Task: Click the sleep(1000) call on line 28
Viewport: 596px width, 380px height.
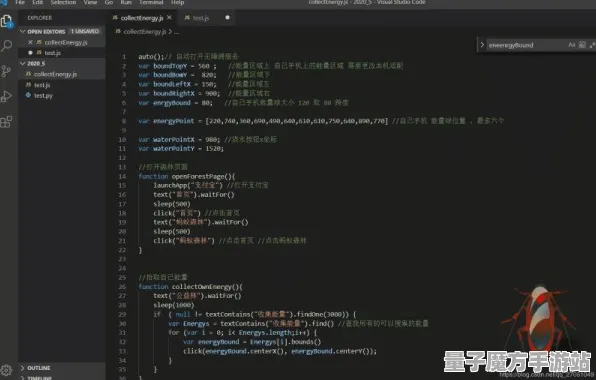Action: pos(174,305)
